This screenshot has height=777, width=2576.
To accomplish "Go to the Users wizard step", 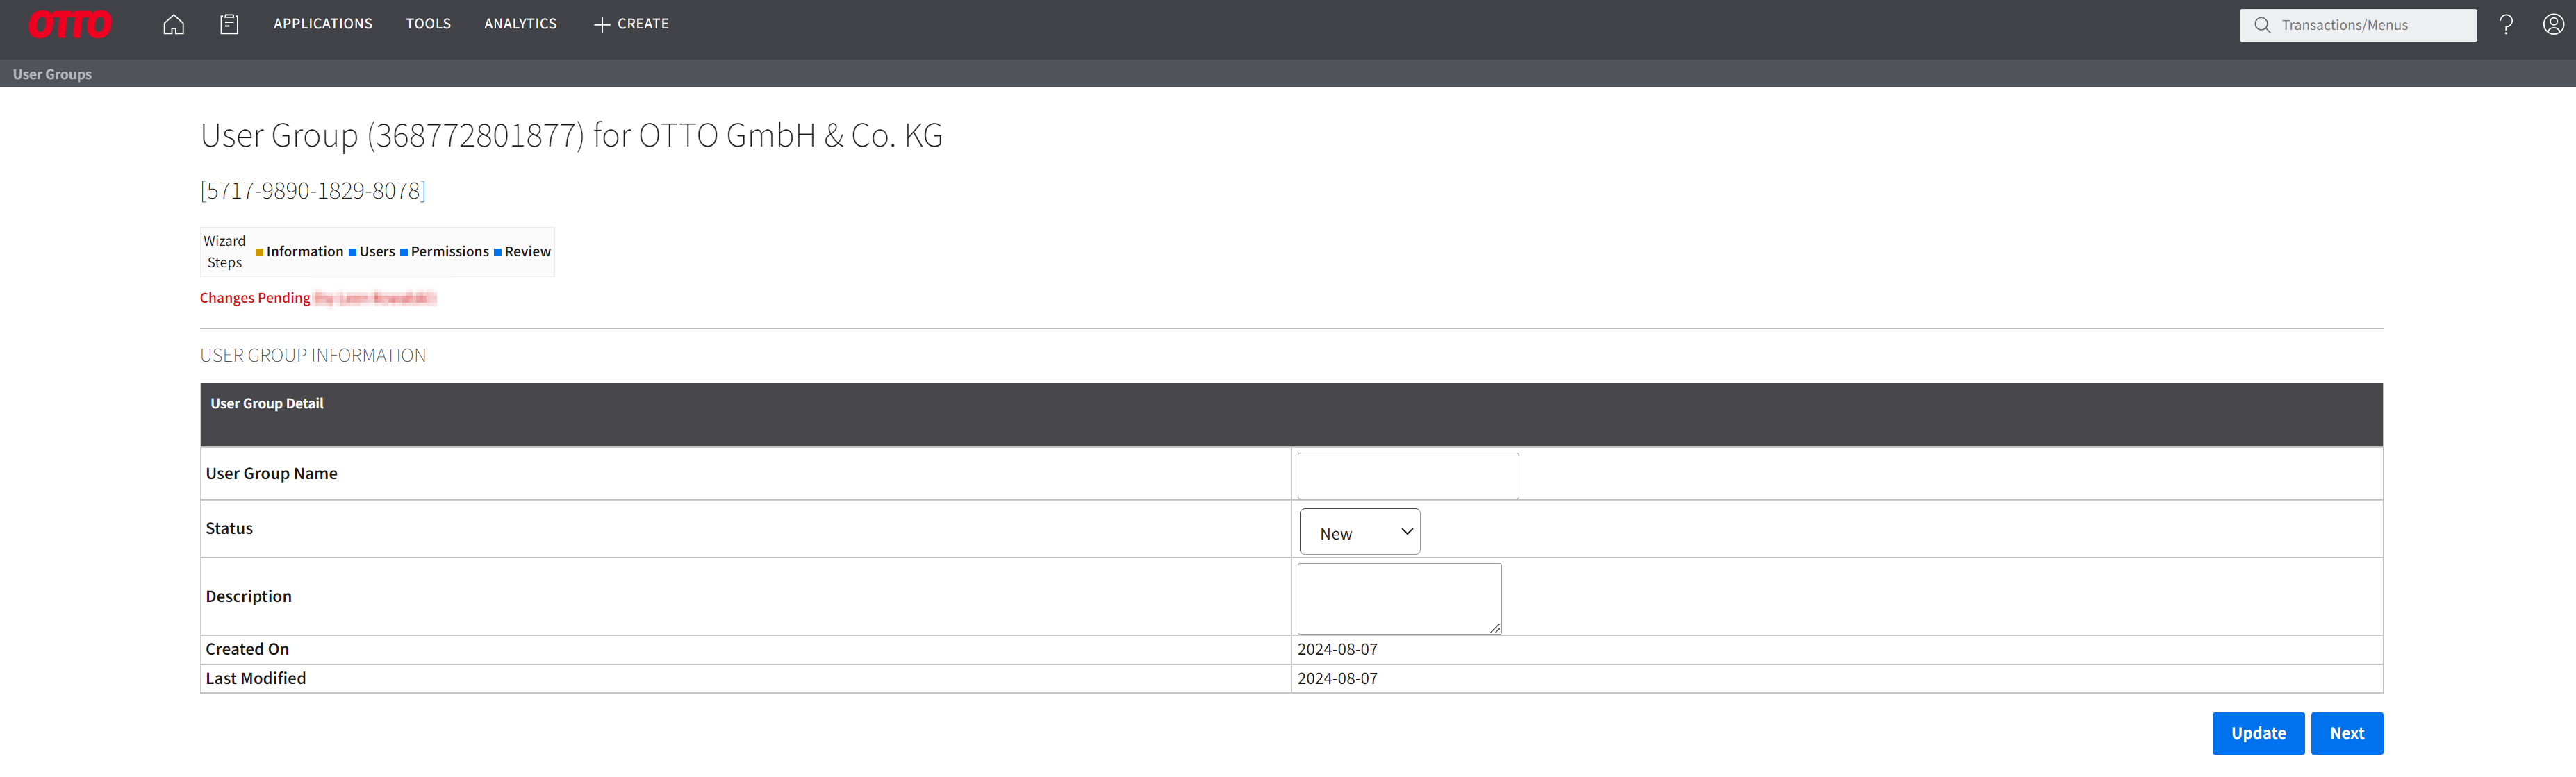I will pos(372,252).
